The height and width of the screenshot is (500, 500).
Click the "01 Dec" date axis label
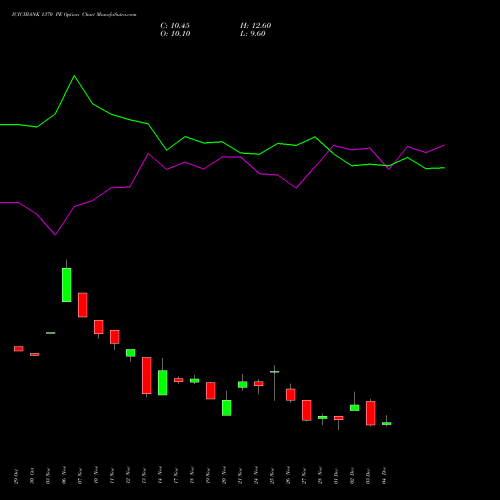(x=336, y=476)
